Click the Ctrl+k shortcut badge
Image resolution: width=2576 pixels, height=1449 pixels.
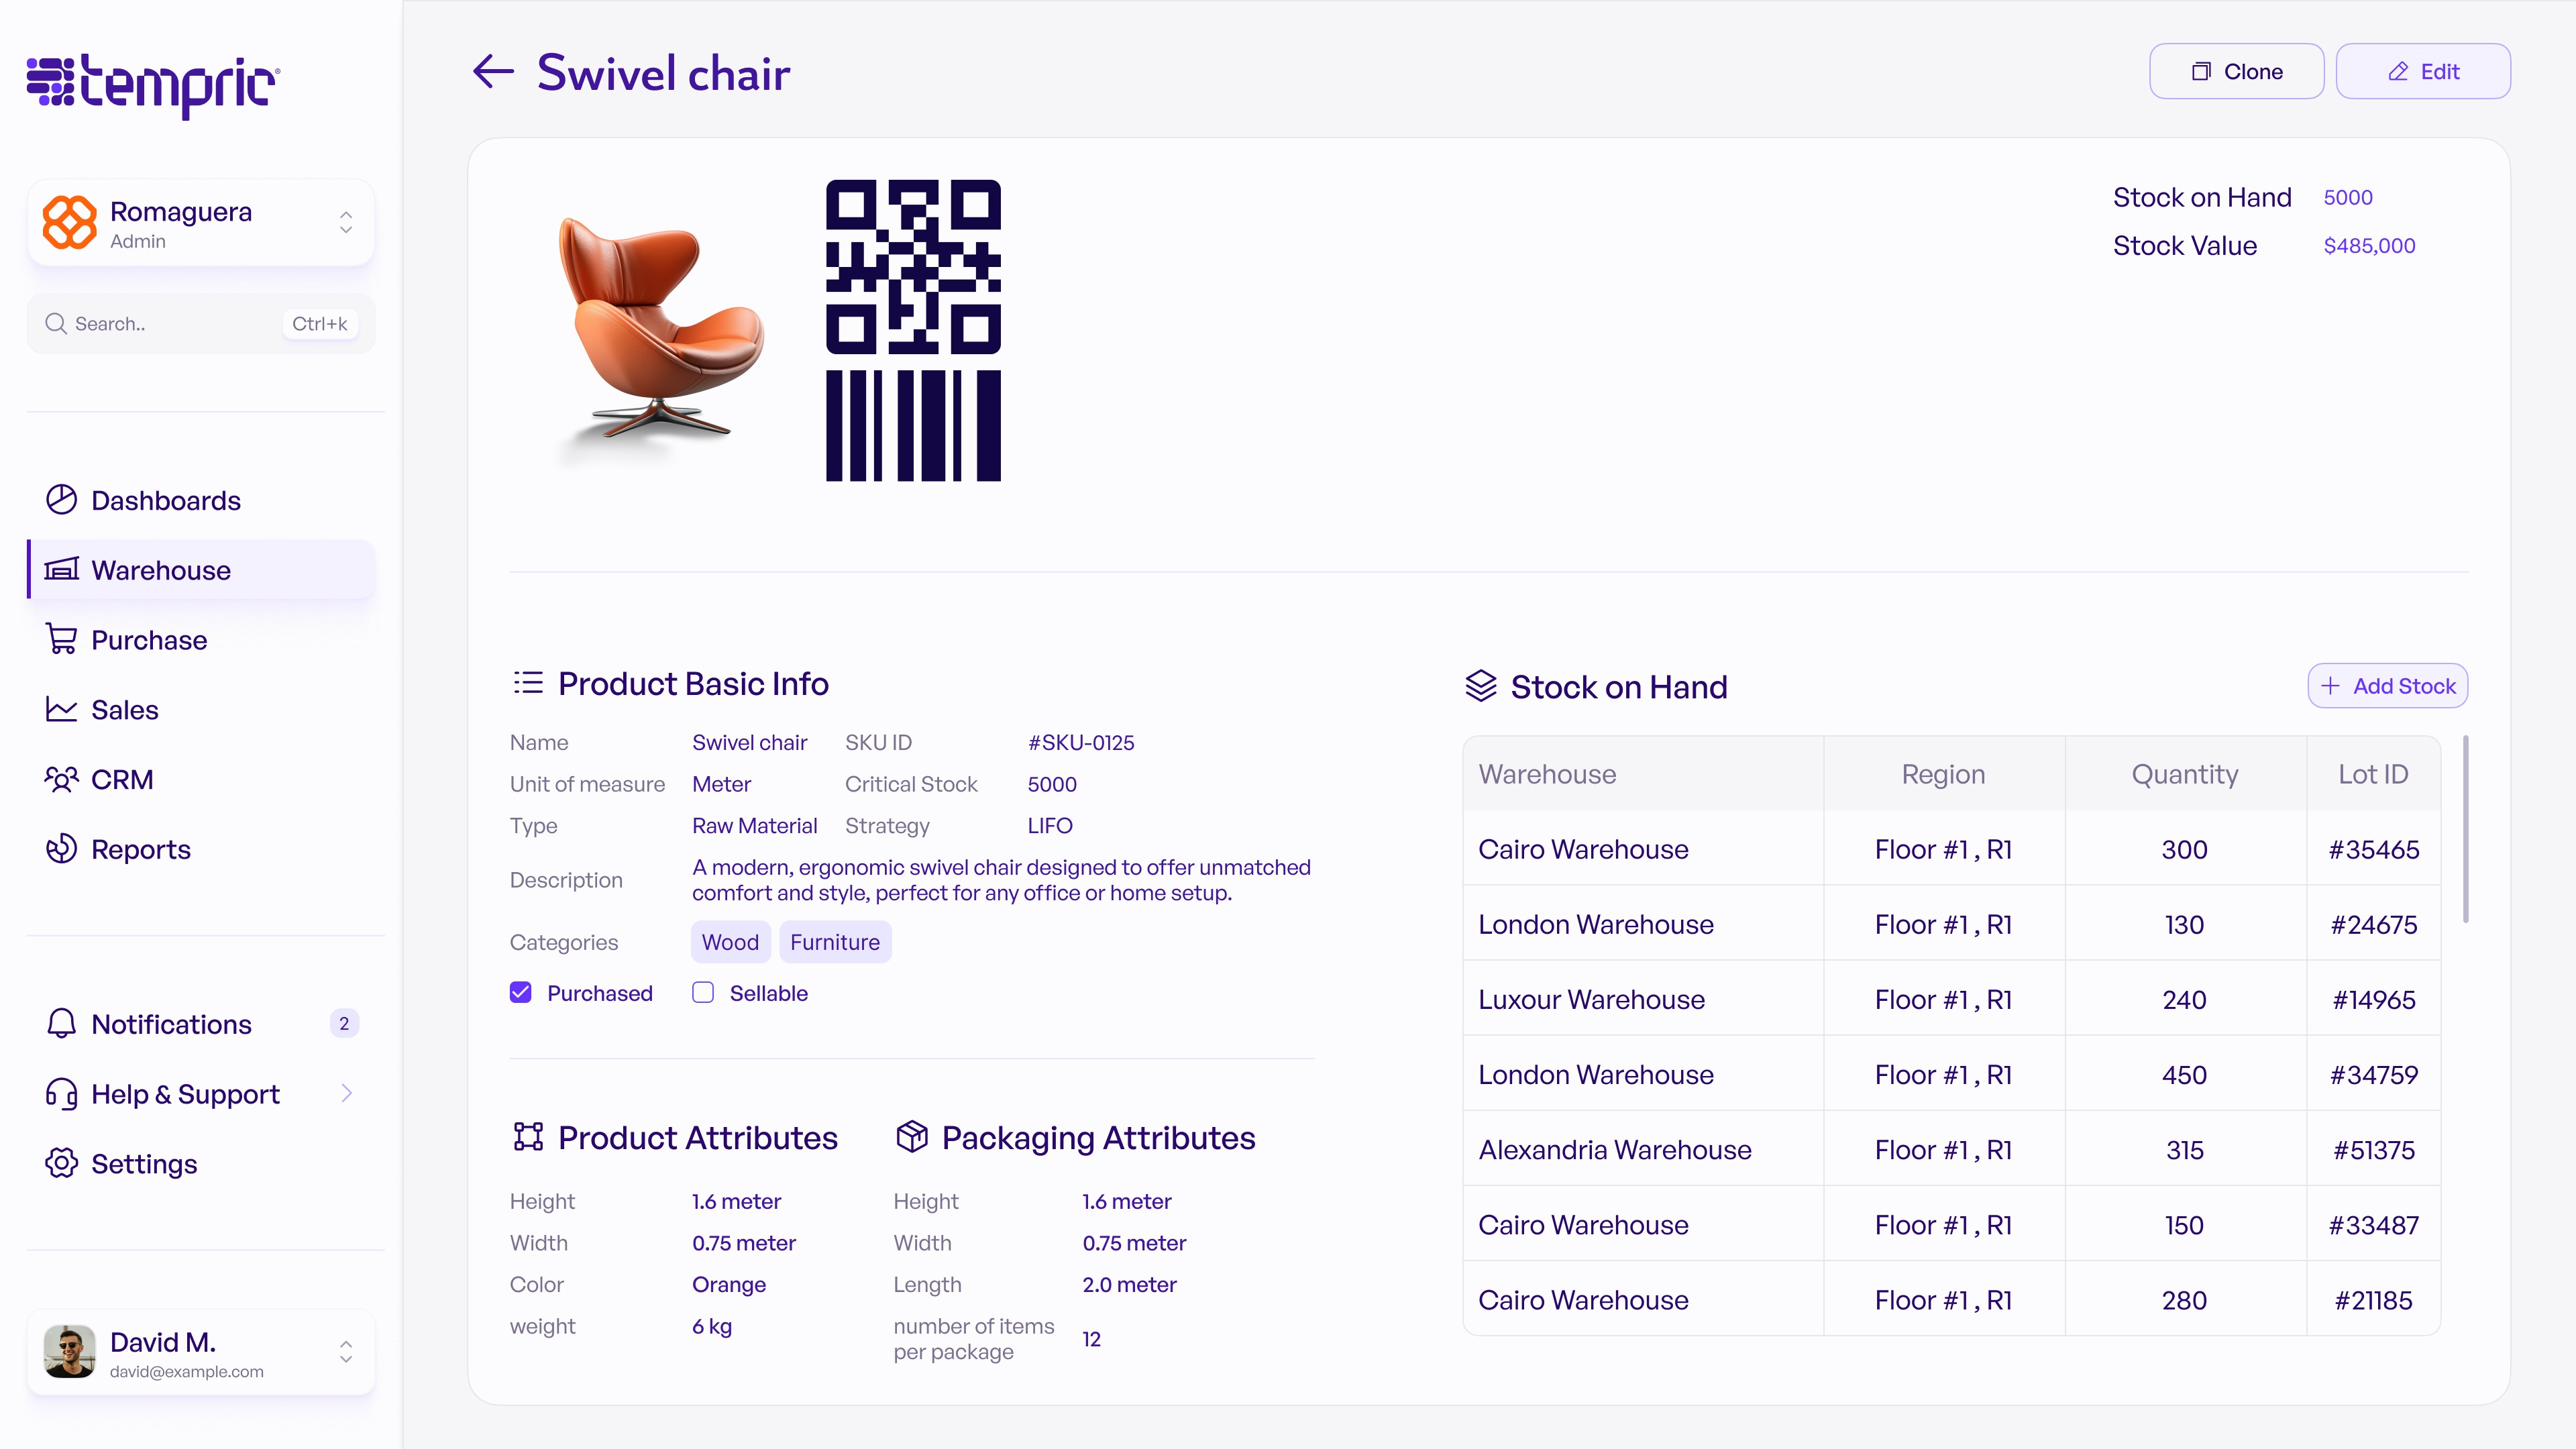320,324
